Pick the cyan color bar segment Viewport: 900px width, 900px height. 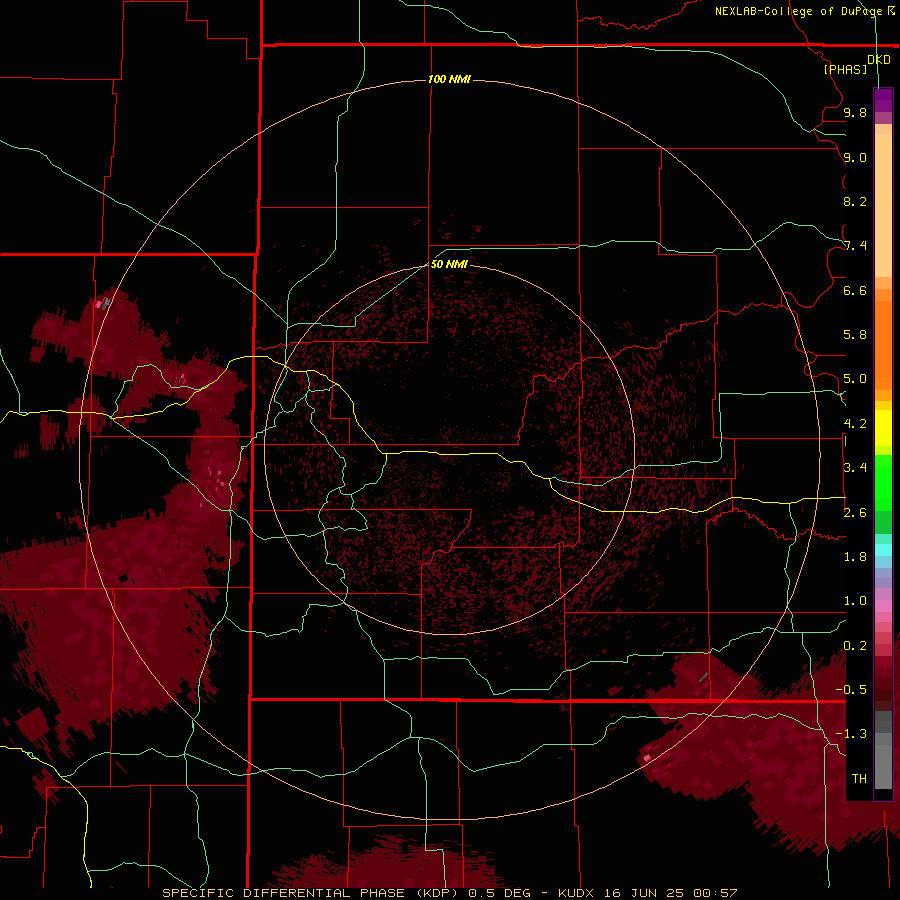[x=883, y=550]
